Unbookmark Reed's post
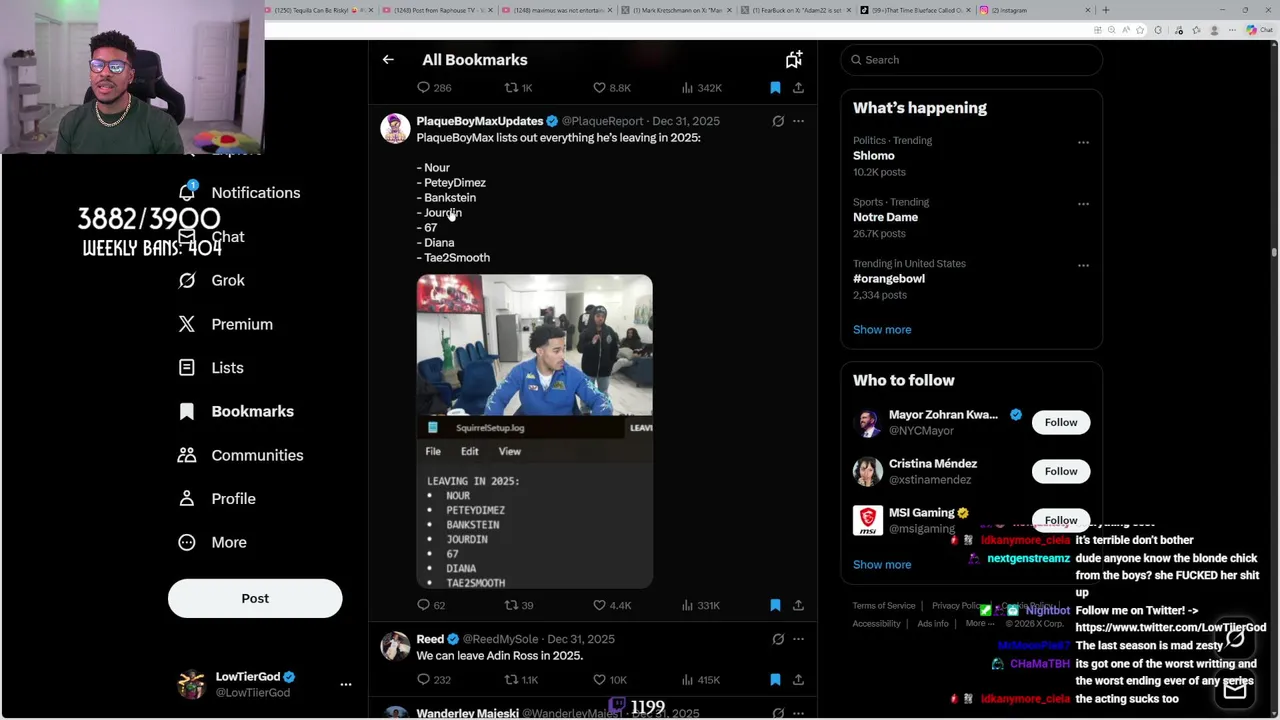Viewport: 1280px width, 720px height. point(775,680)
